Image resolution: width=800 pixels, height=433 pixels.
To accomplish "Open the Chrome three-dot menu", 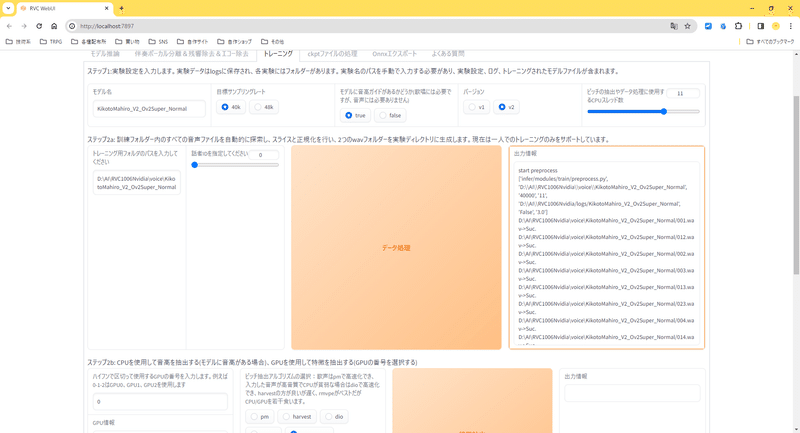I will pos(790,26).
